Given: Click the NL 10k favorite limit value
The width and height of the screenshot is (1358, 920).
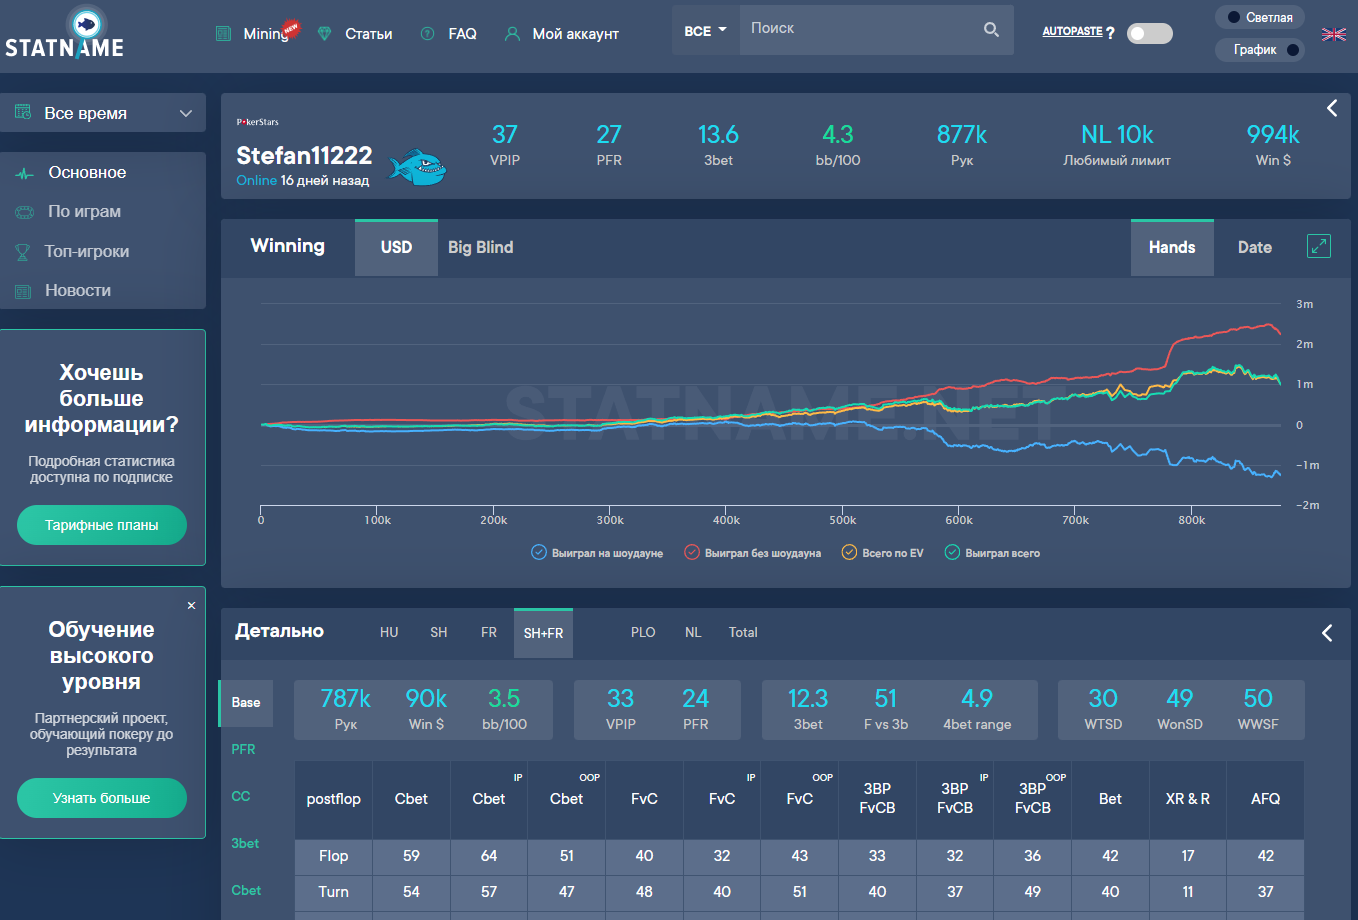Looking at the screenshot, I should 1117,135.
